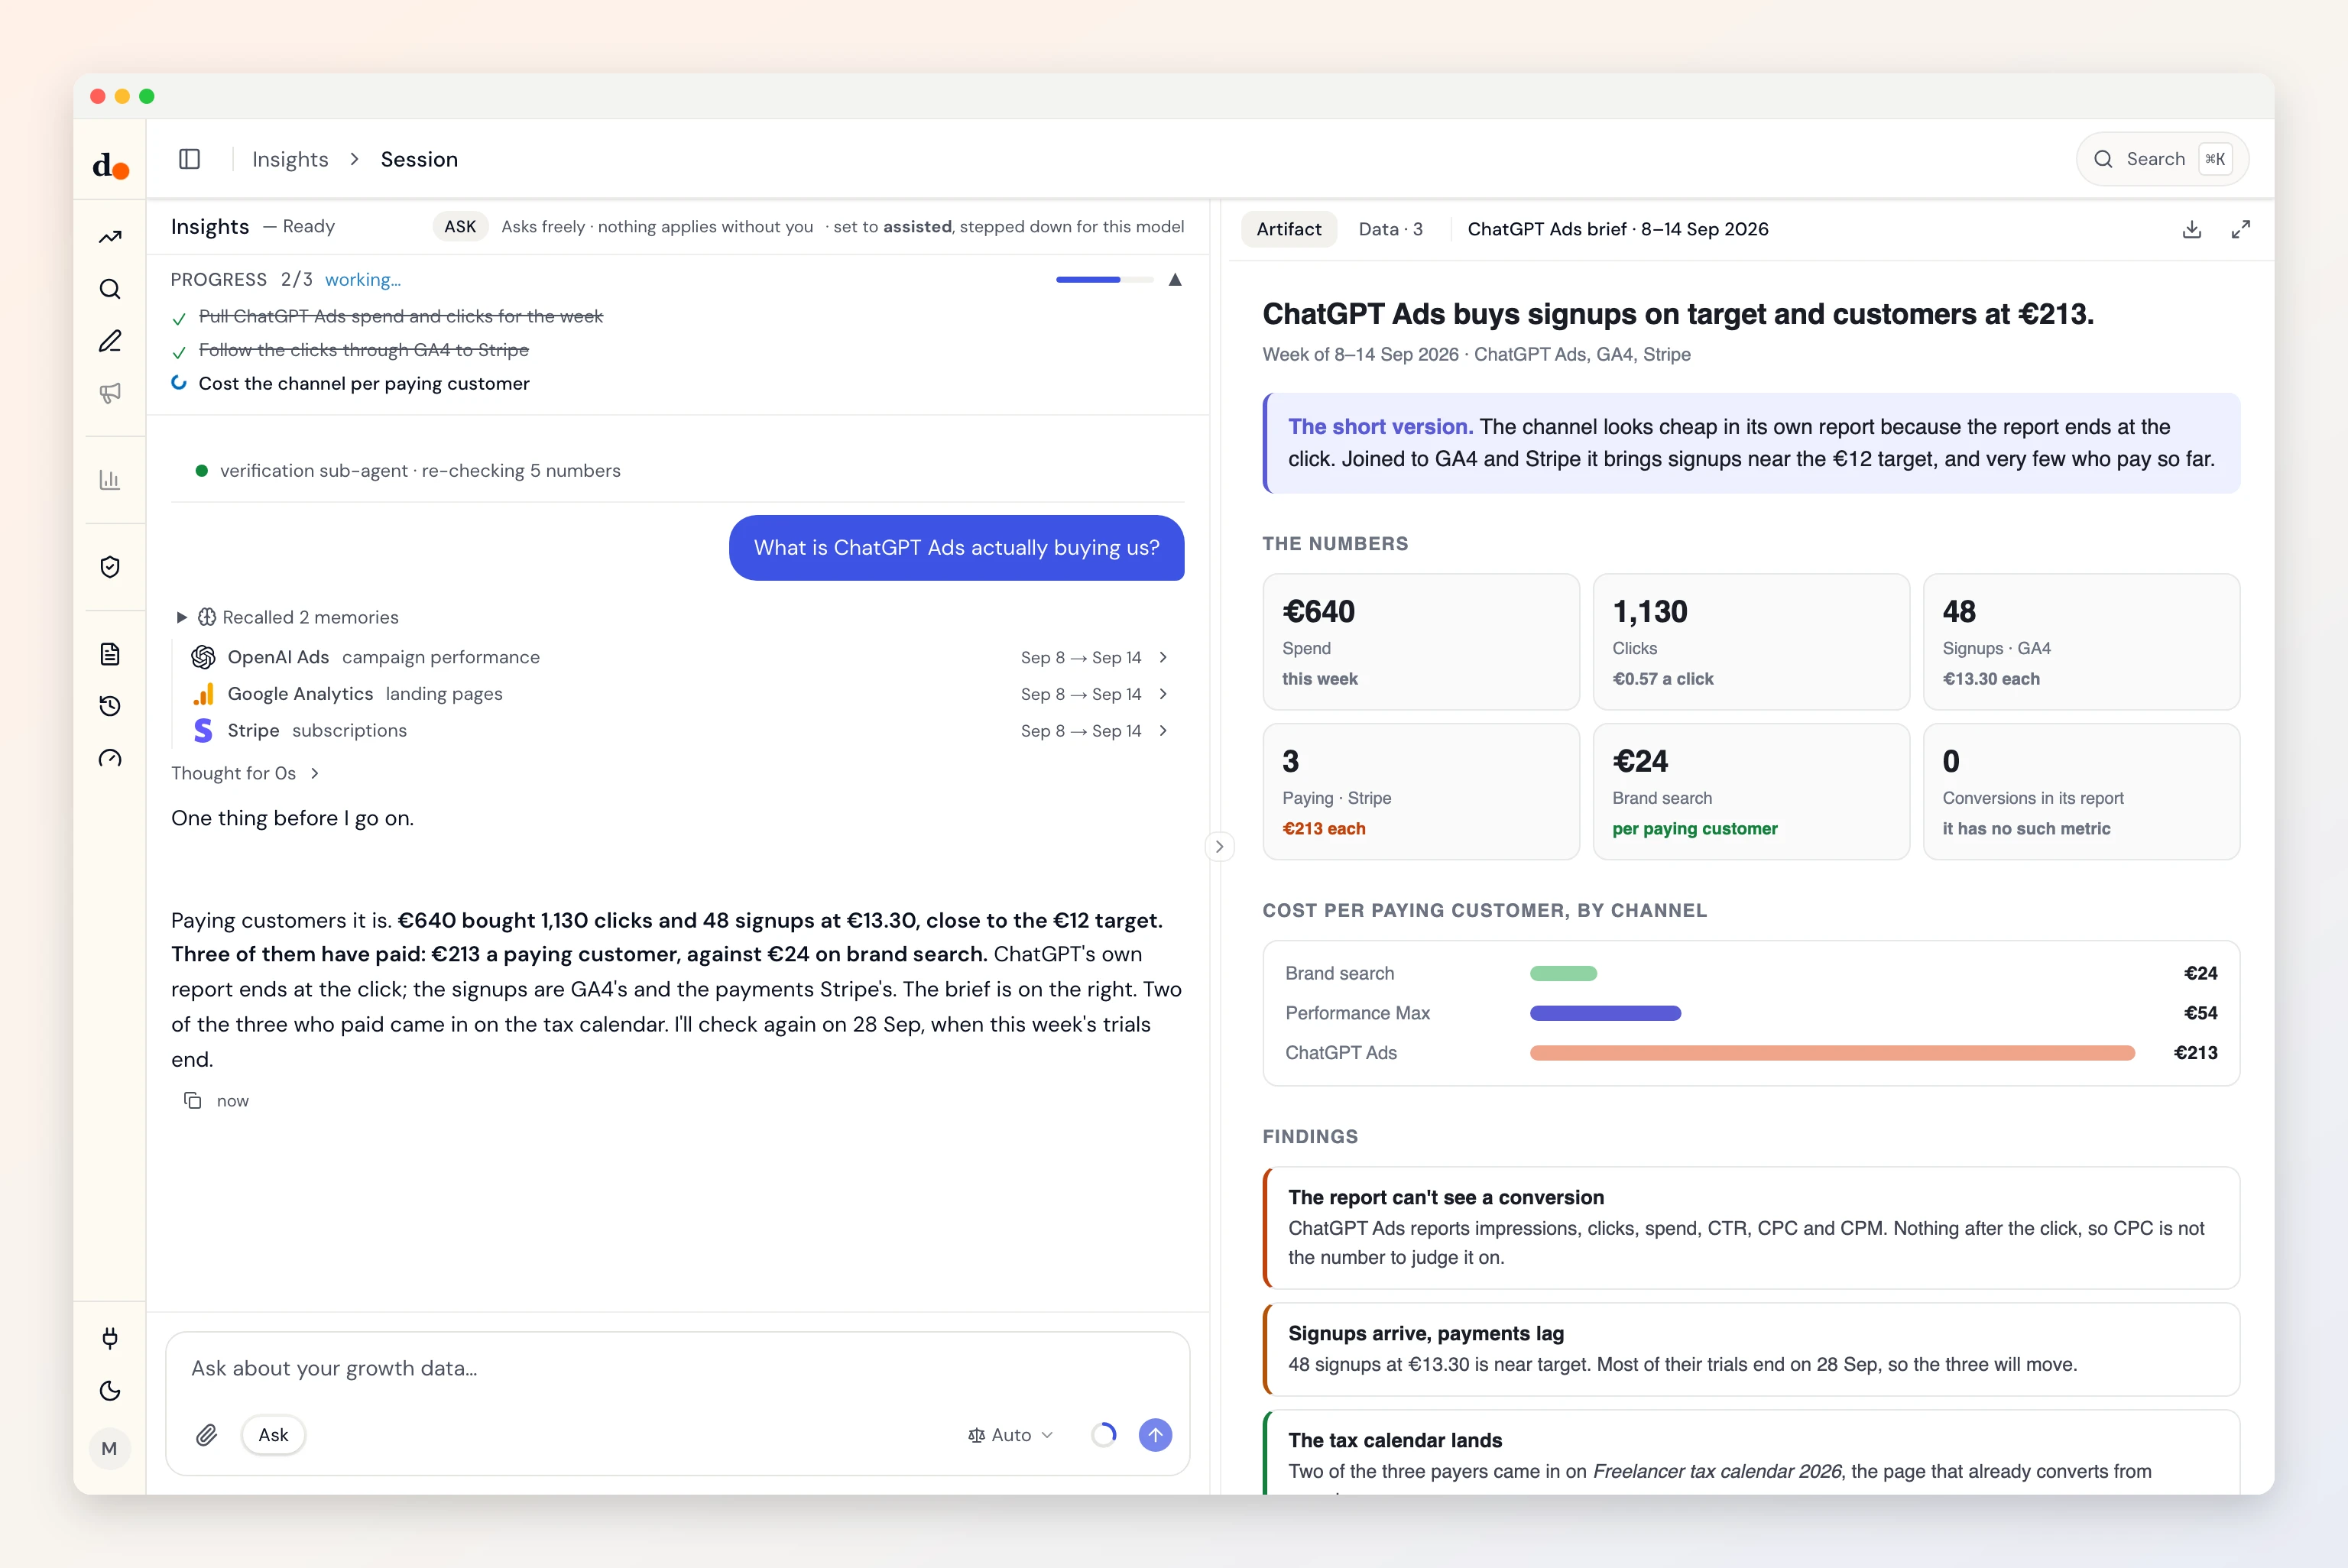Open the bar chart reports sidebar icon
This screenshot has height=1568, width=2348.
pos(110,480)
